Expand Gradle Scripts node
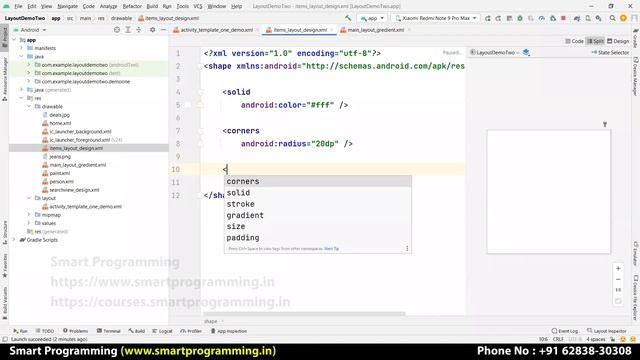The height and width of the screenshot is (360, 640). (14, 240)
